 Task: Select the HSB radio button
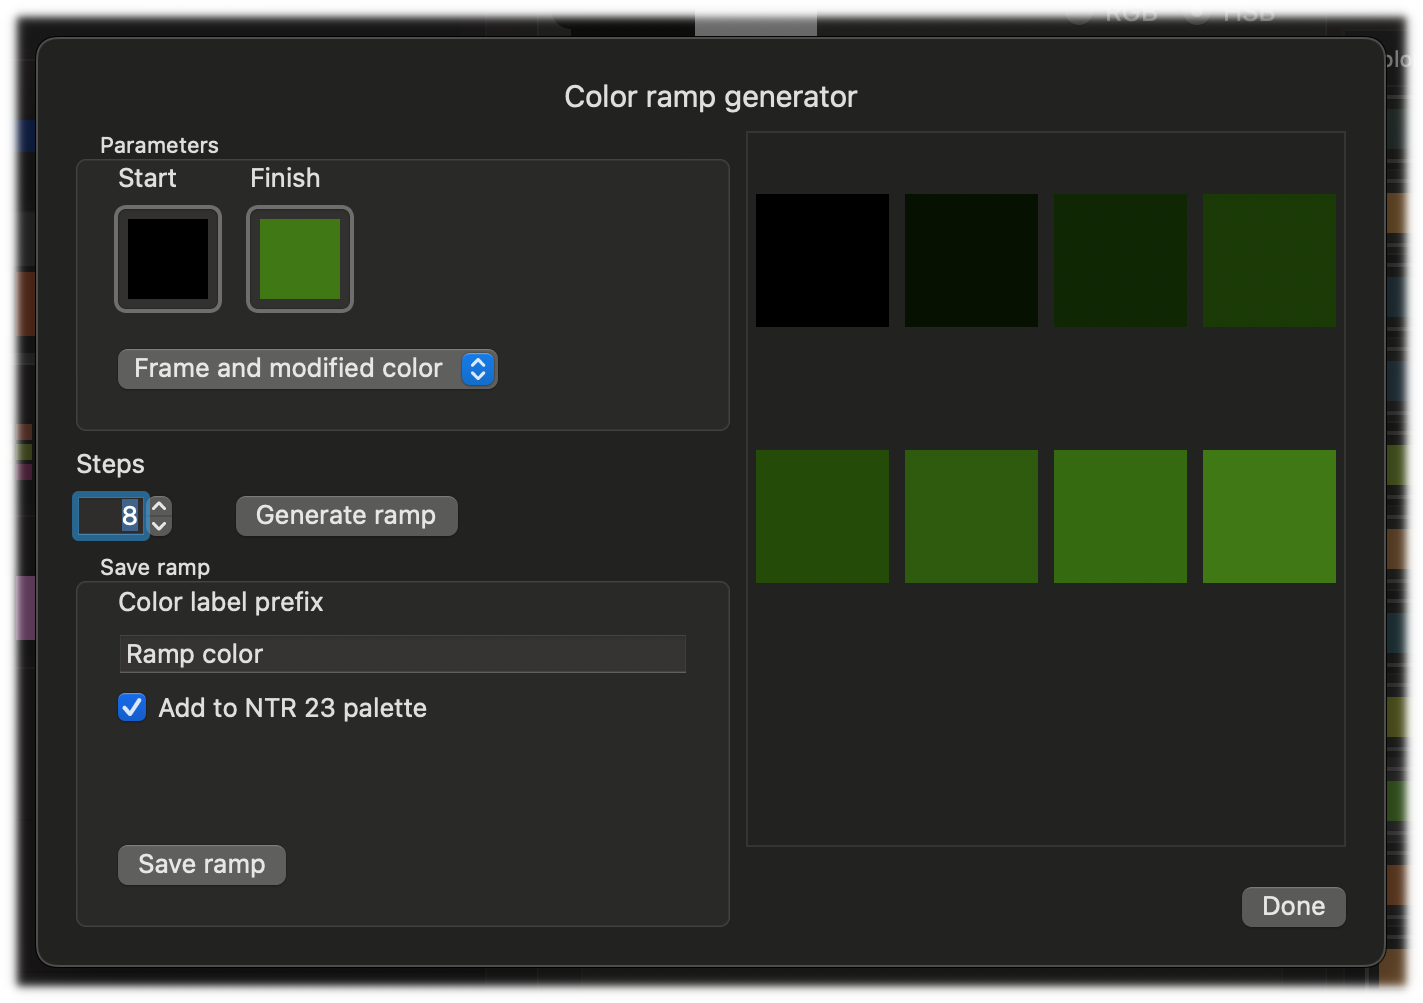1196,12
